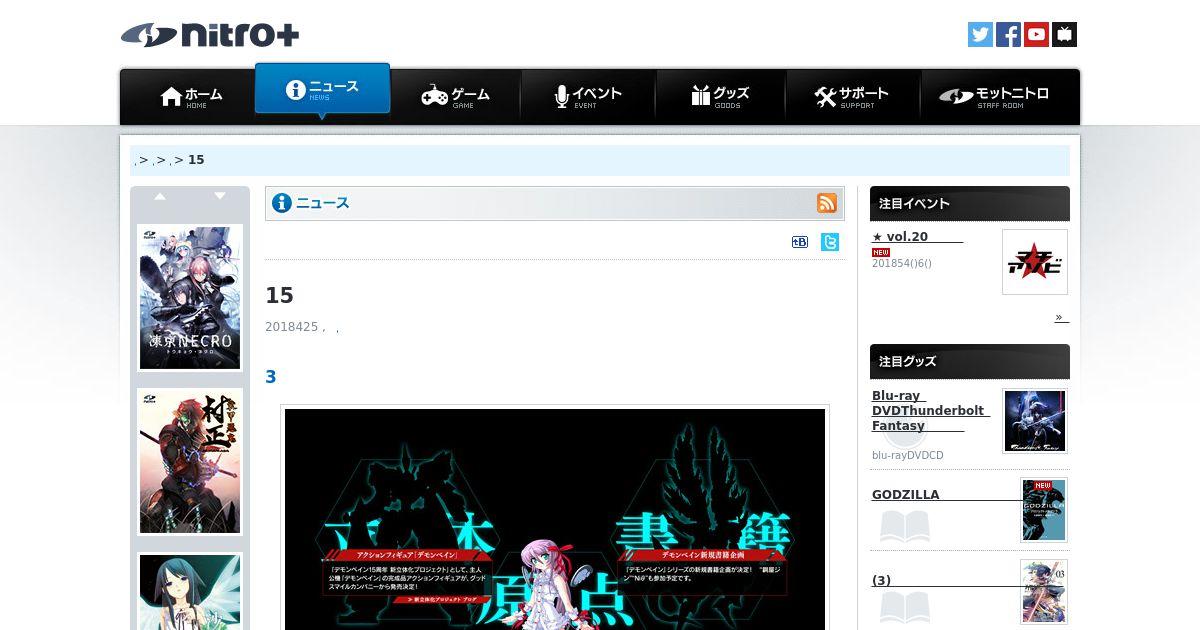This screenshot has width=1200, height=630.
Task: Open the vol.20 event link
Action: tap(917, 237)
